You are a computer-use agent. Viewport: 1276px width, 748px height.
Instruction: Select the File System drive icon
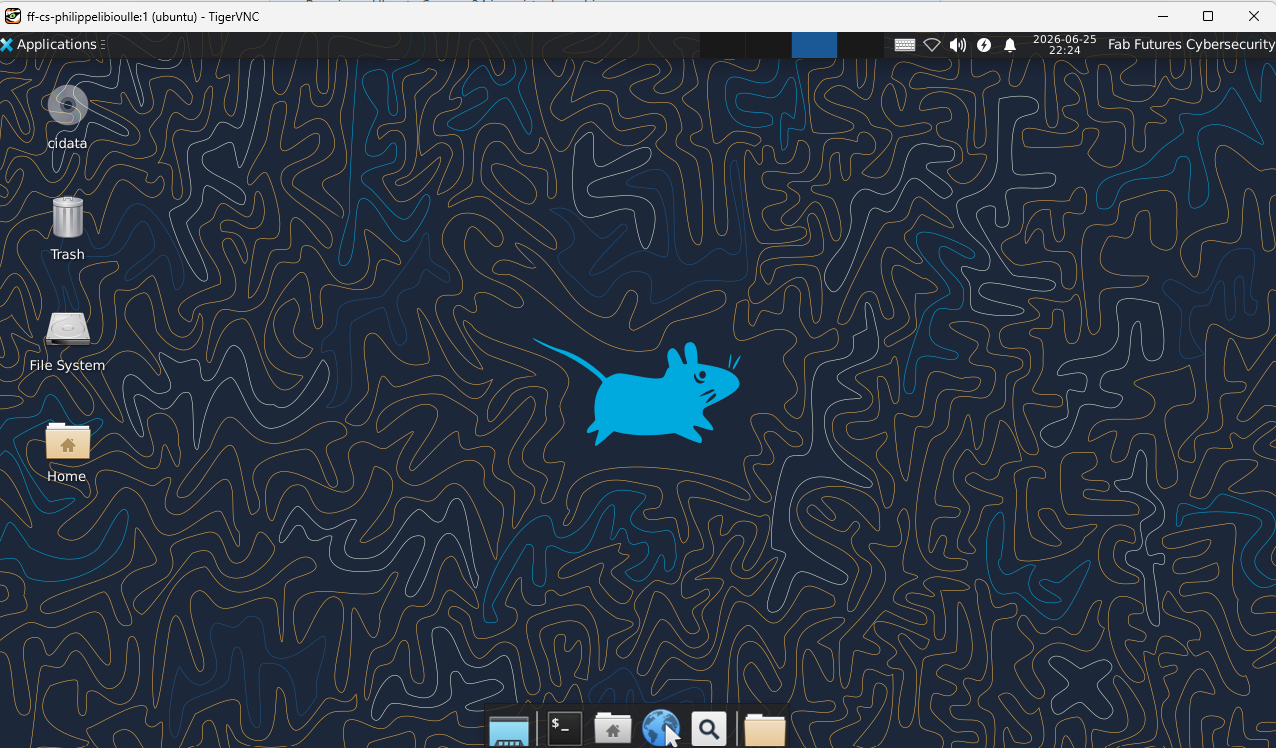point(67,329)
